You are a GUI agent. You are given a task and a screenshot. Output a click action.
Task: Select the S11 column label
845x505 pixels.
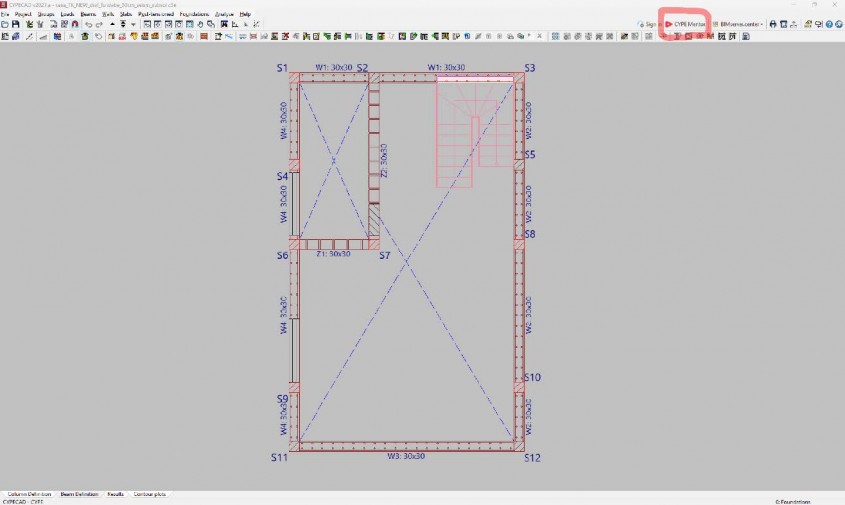pyautogui.click(x=279, y=458)
